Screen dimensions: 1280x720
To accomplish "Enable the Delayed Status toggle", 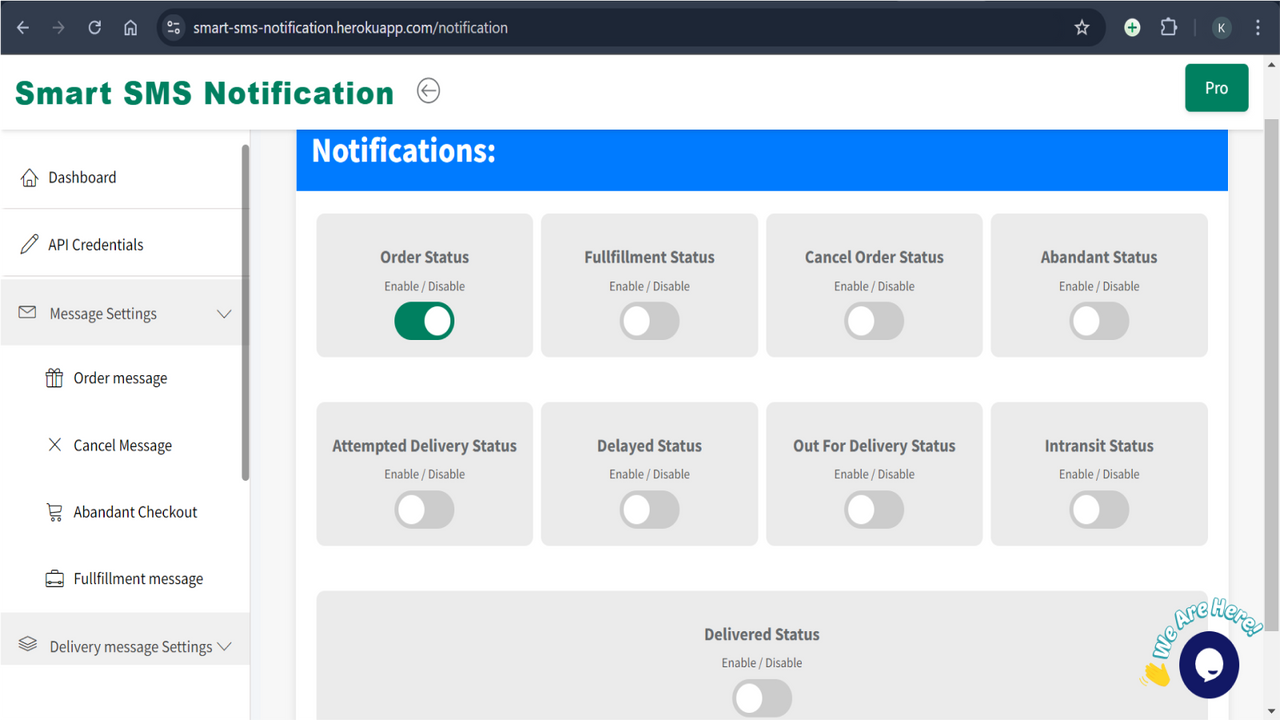I will [x=649, y=510].
